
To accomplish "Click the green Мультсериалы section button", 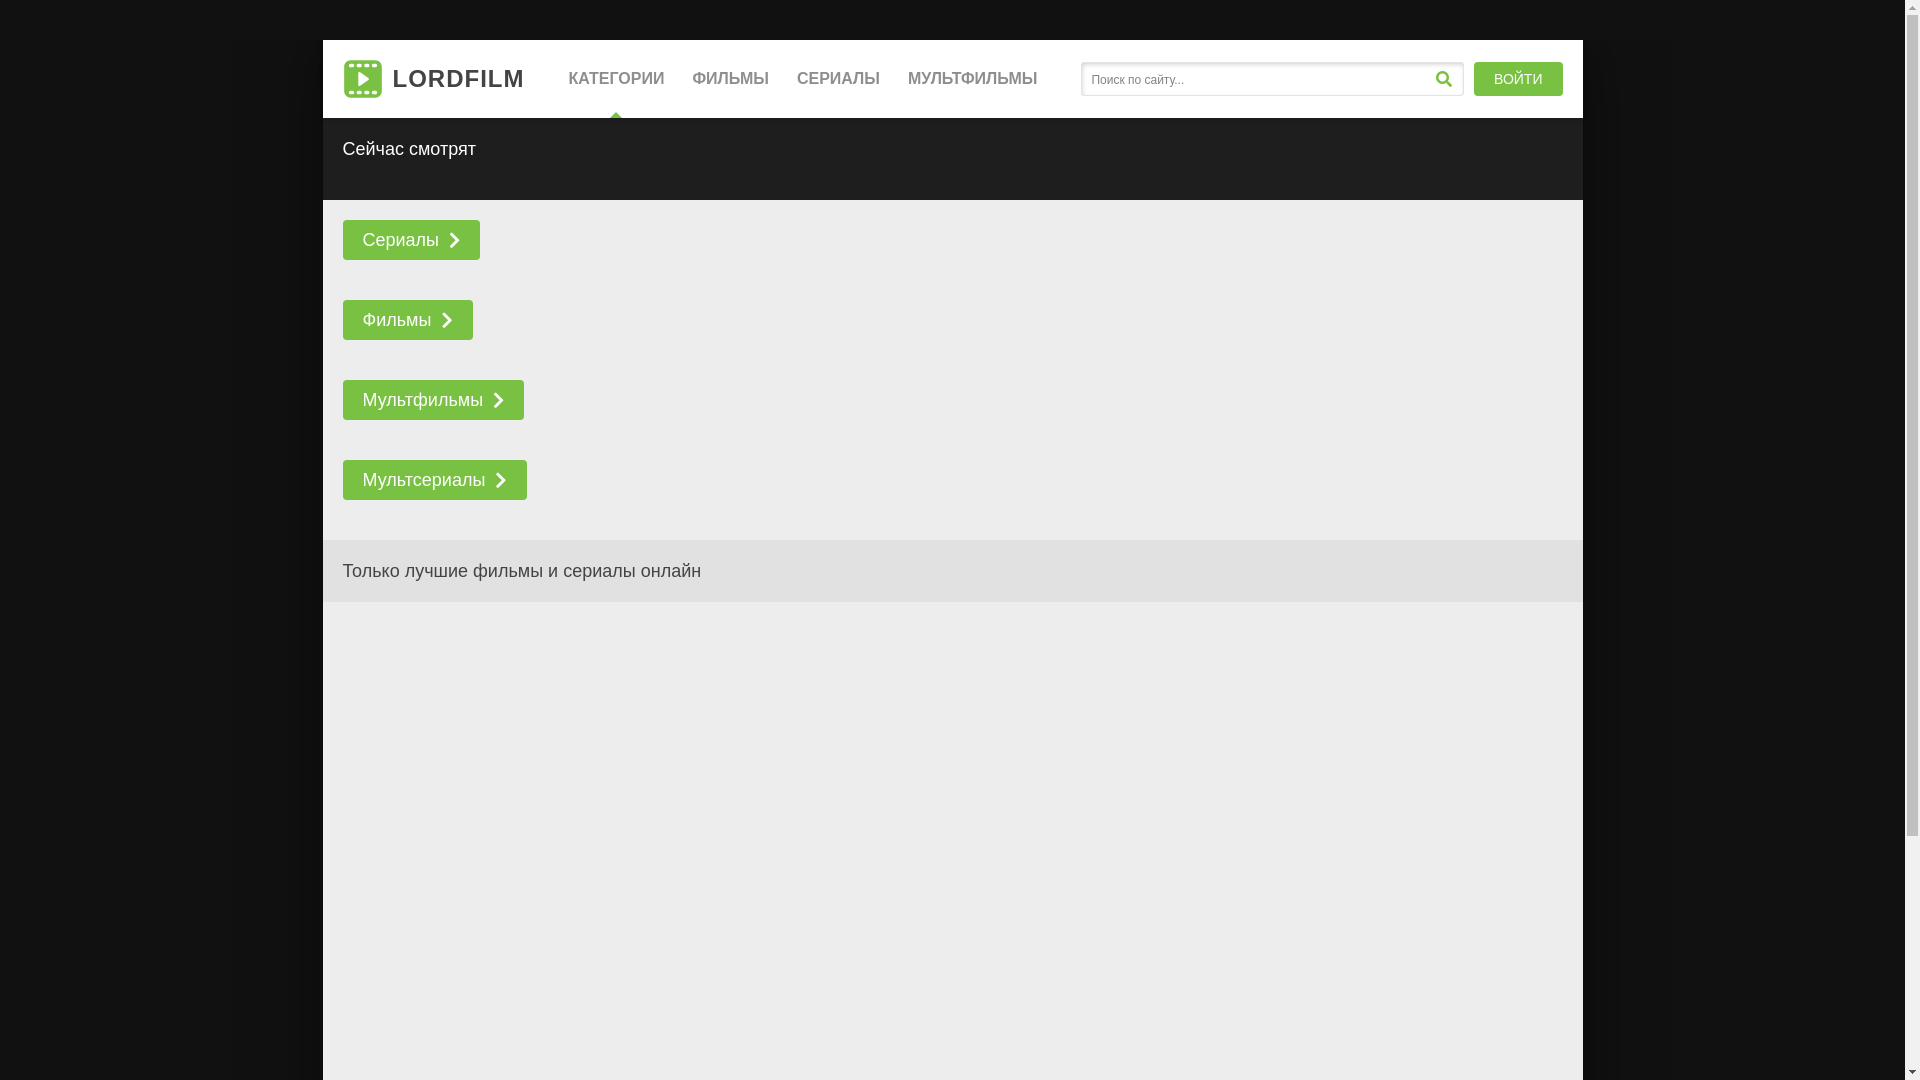I will (423, 480).
